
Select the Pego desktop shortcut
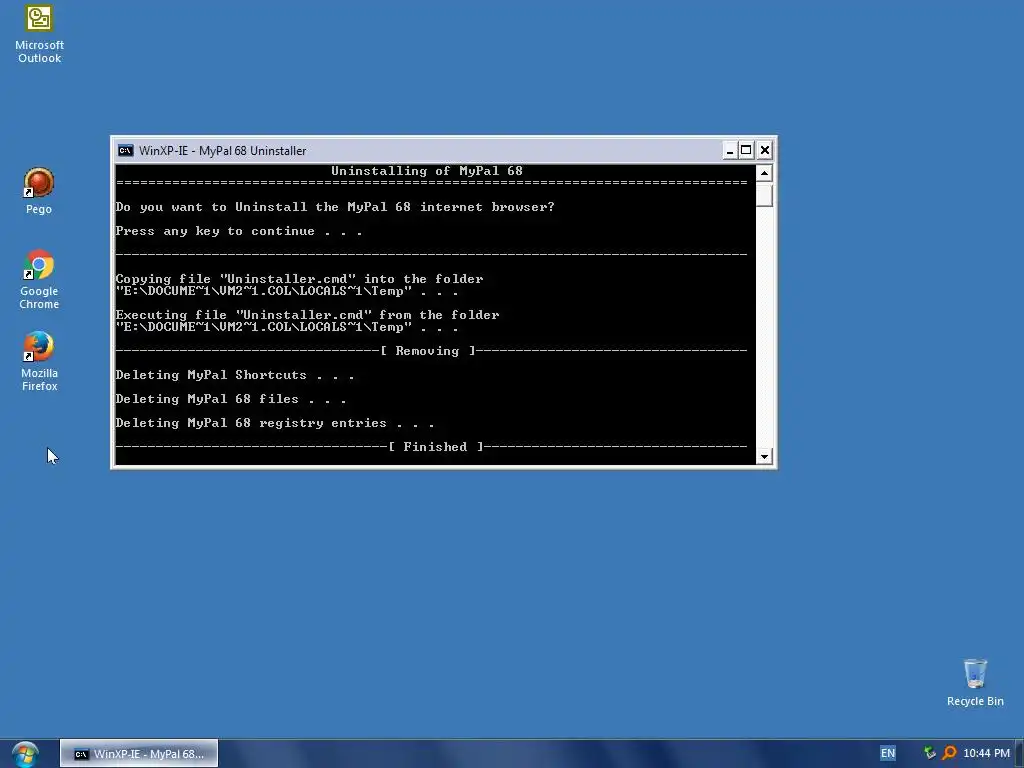click(x=39, y=191)
